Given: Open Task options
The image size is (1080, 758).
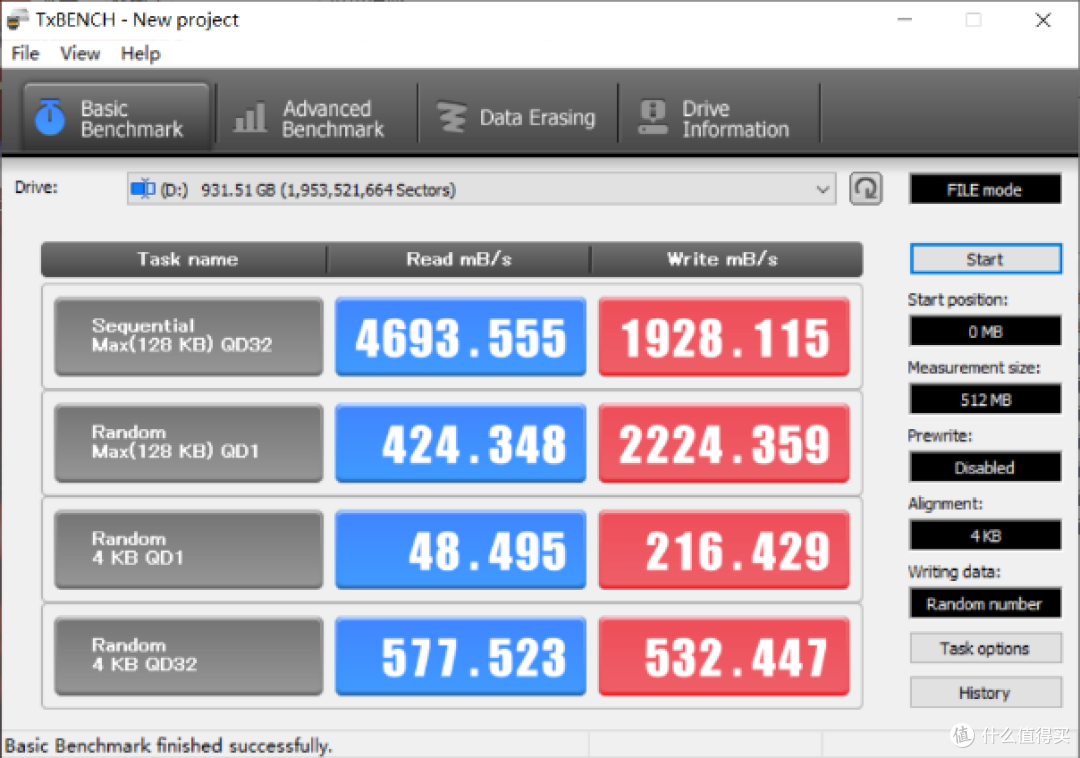Looking at the screenshot, I should point(985,648).
